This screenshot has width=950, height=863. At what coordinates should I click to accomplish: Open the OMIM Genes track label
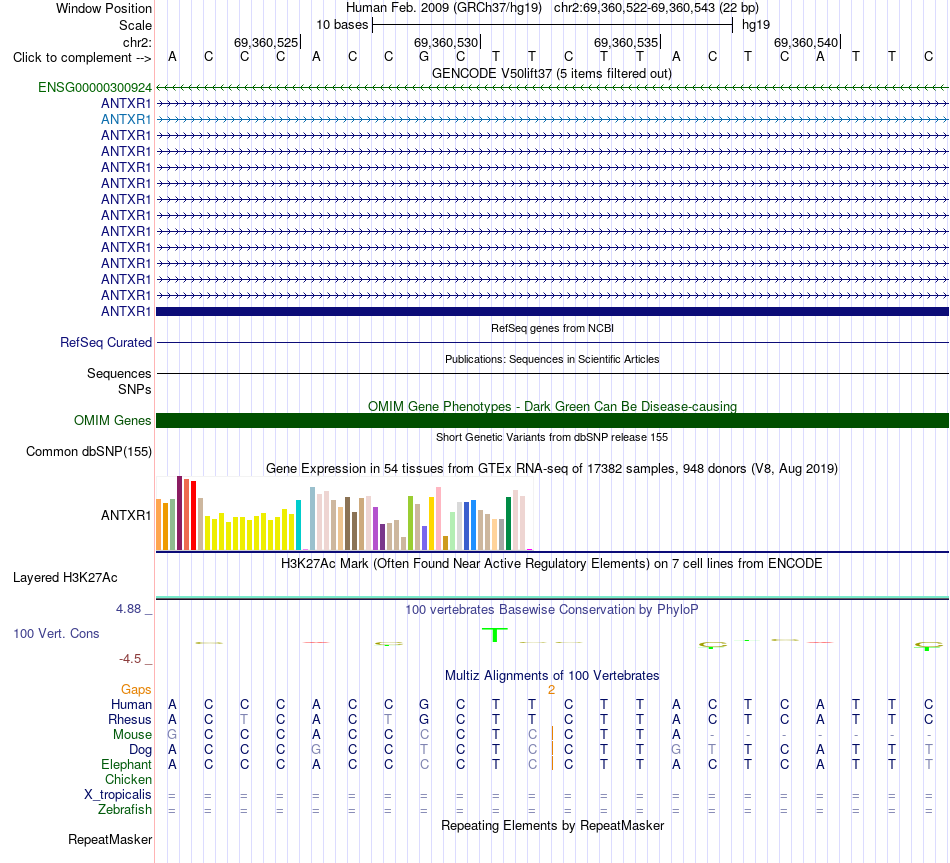112,421
